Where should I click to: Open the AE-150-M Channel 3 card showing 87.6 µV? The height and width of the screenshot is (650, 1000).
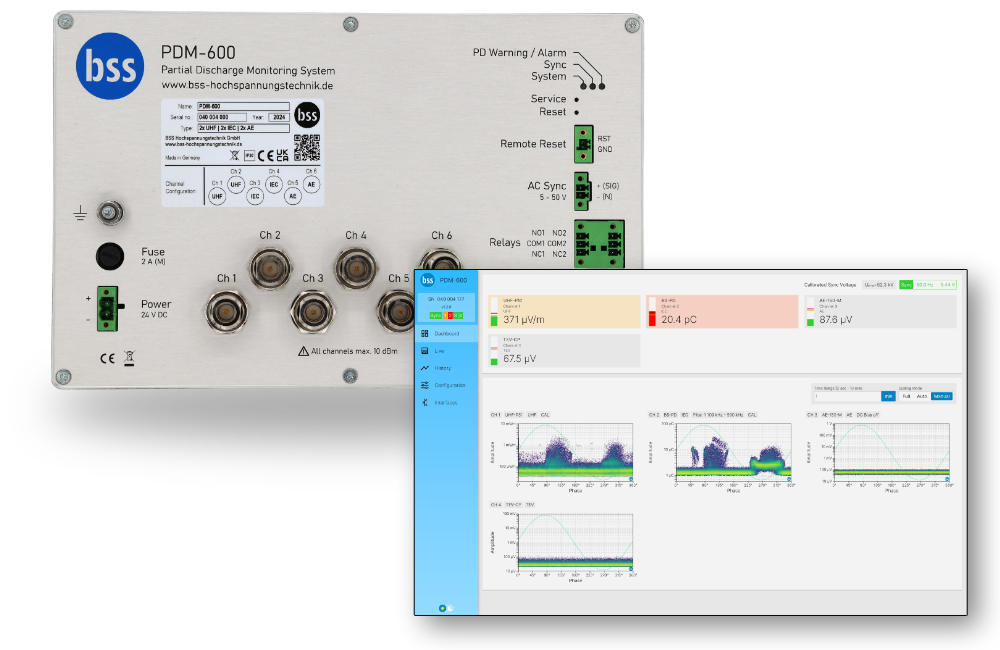880,311
